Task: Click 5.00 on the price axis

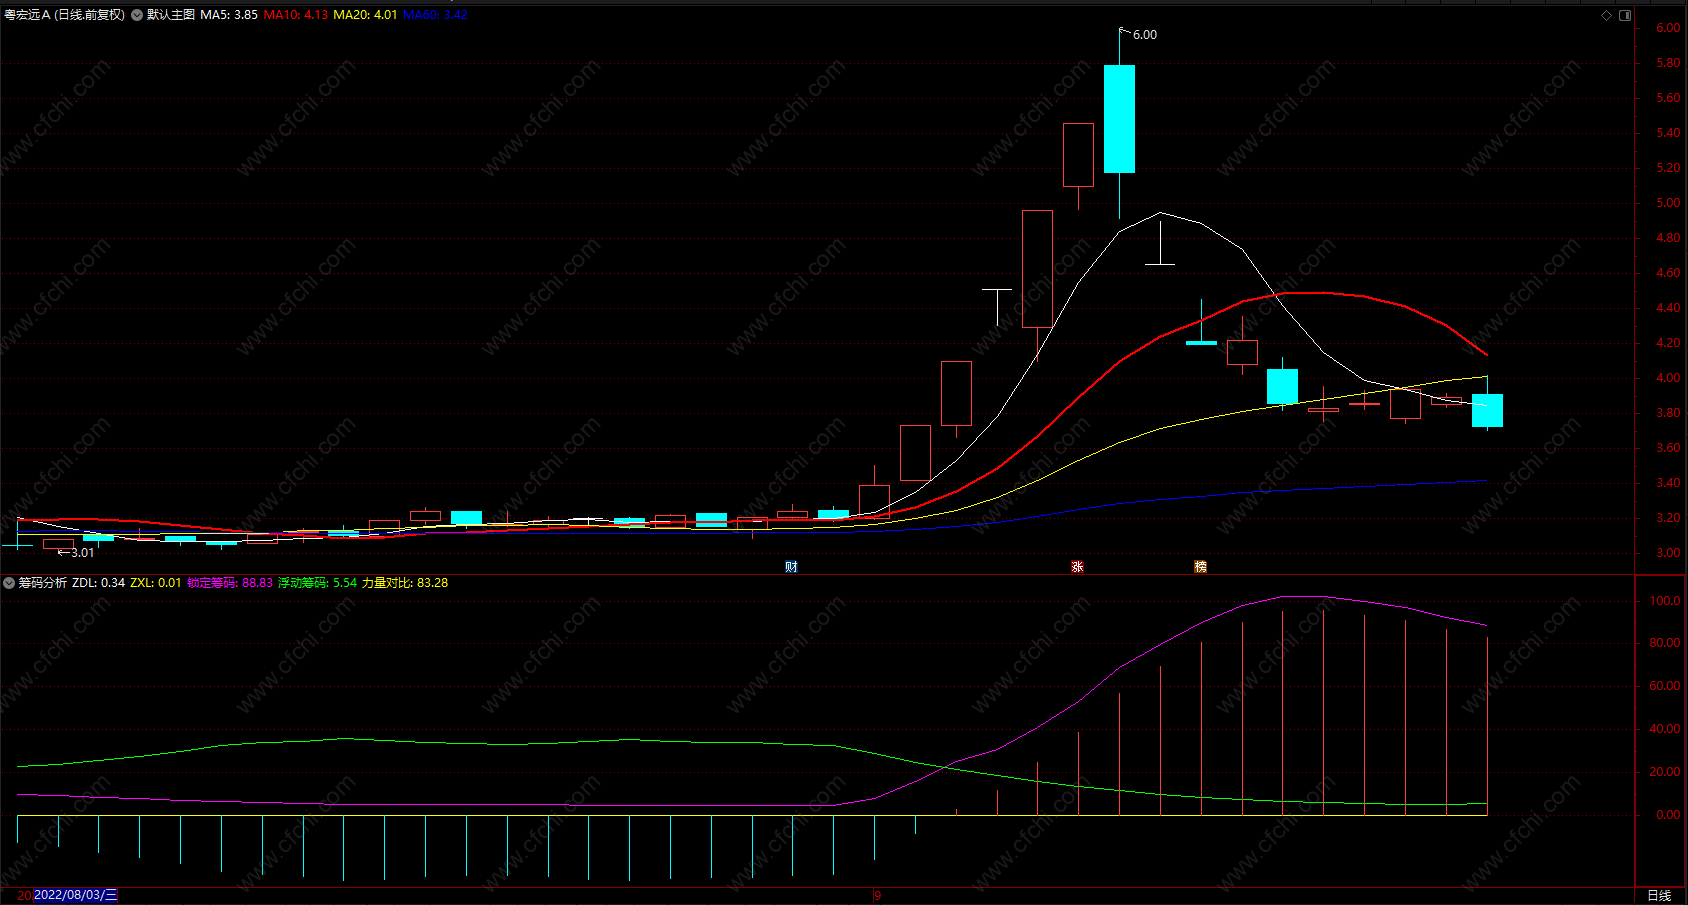Action: pos(1668,203)
